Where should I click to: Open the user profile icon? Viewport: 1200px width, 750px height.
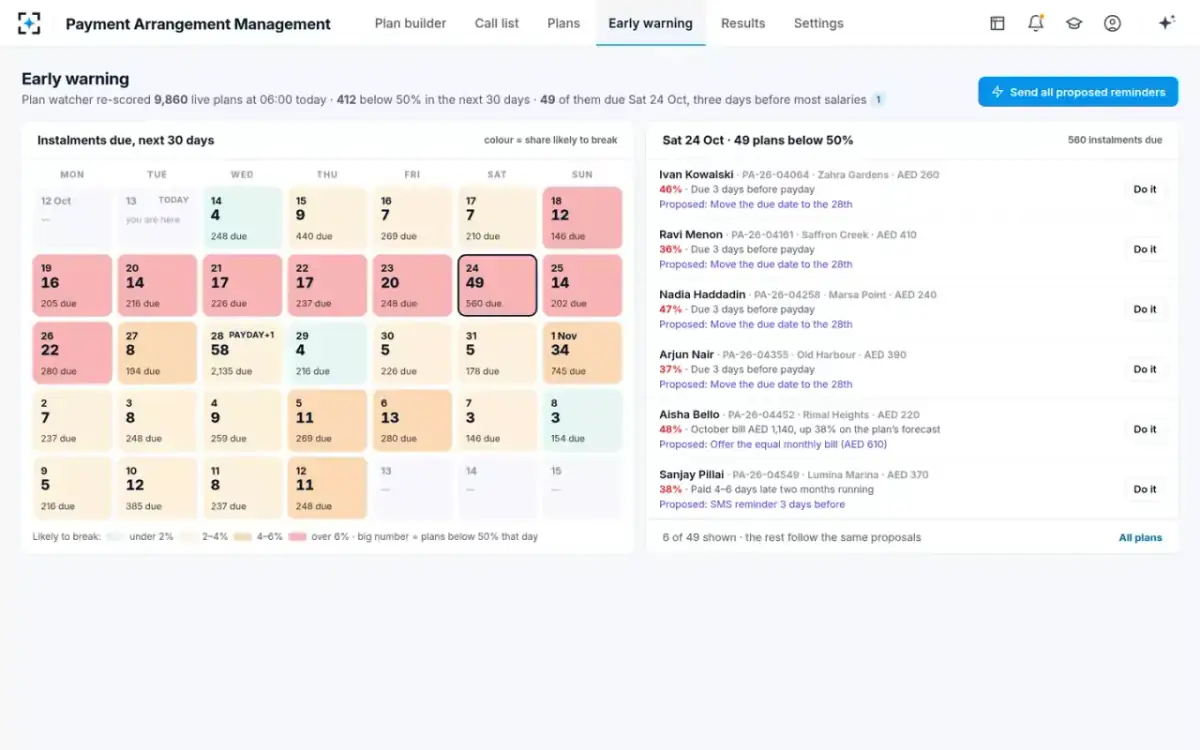[x=1112, y=23]
